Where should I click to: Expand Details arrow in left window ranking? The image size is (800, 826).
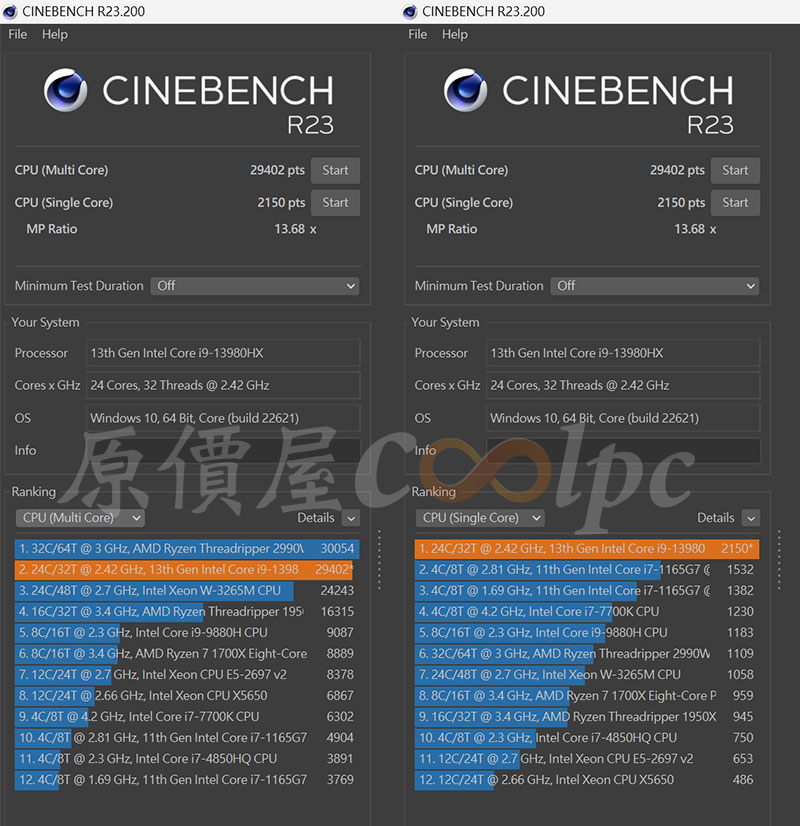click(x=351, y=518)
